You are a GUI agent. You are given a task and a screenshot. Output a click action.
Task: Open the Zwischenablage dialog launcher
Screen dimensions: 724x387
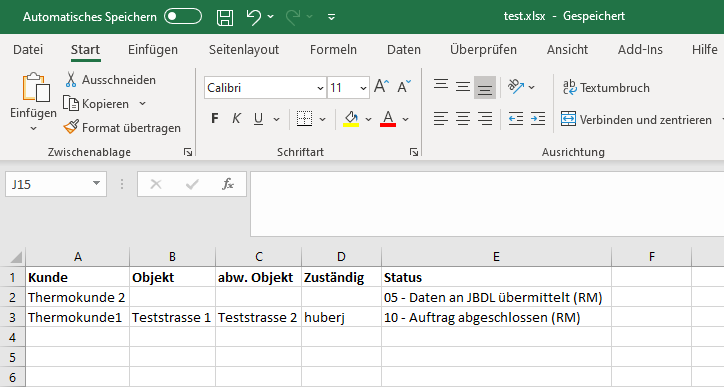188,152
